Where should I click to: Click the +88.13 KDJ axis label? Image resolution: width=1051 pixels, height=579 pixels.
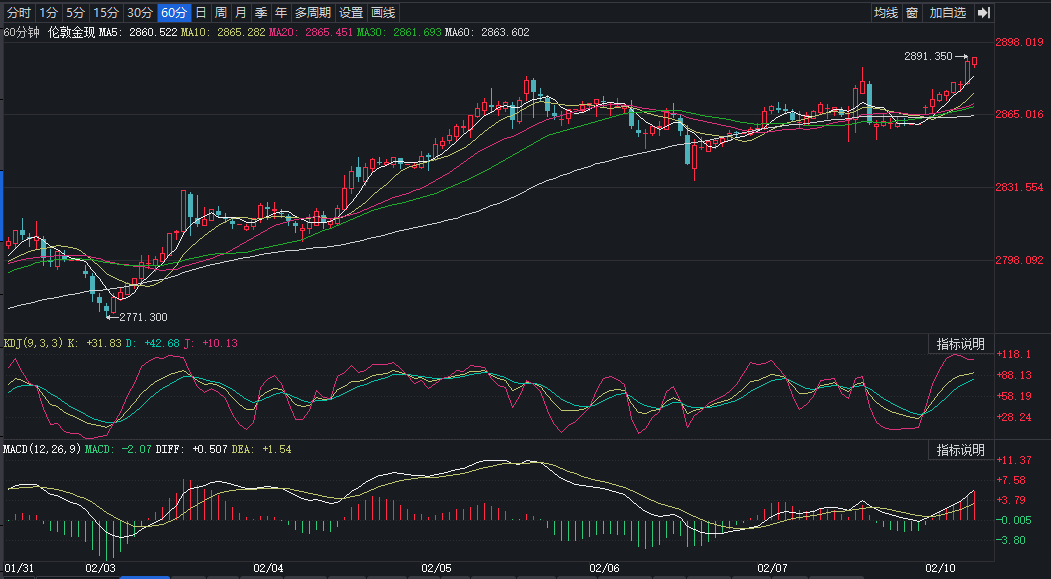tap(1013, 375)
